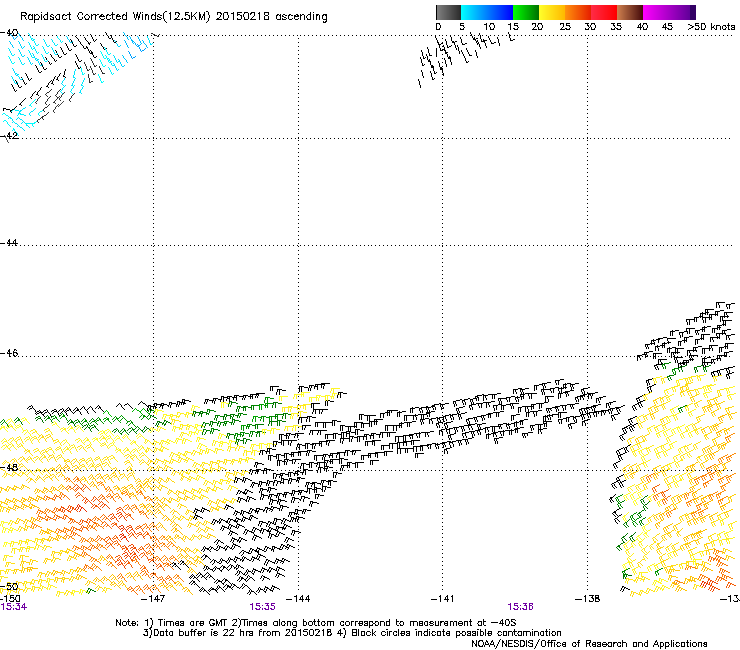Click the yellow 20-25 knots legend swatch
The image size is (740, 650).
(x=552, y=12)
